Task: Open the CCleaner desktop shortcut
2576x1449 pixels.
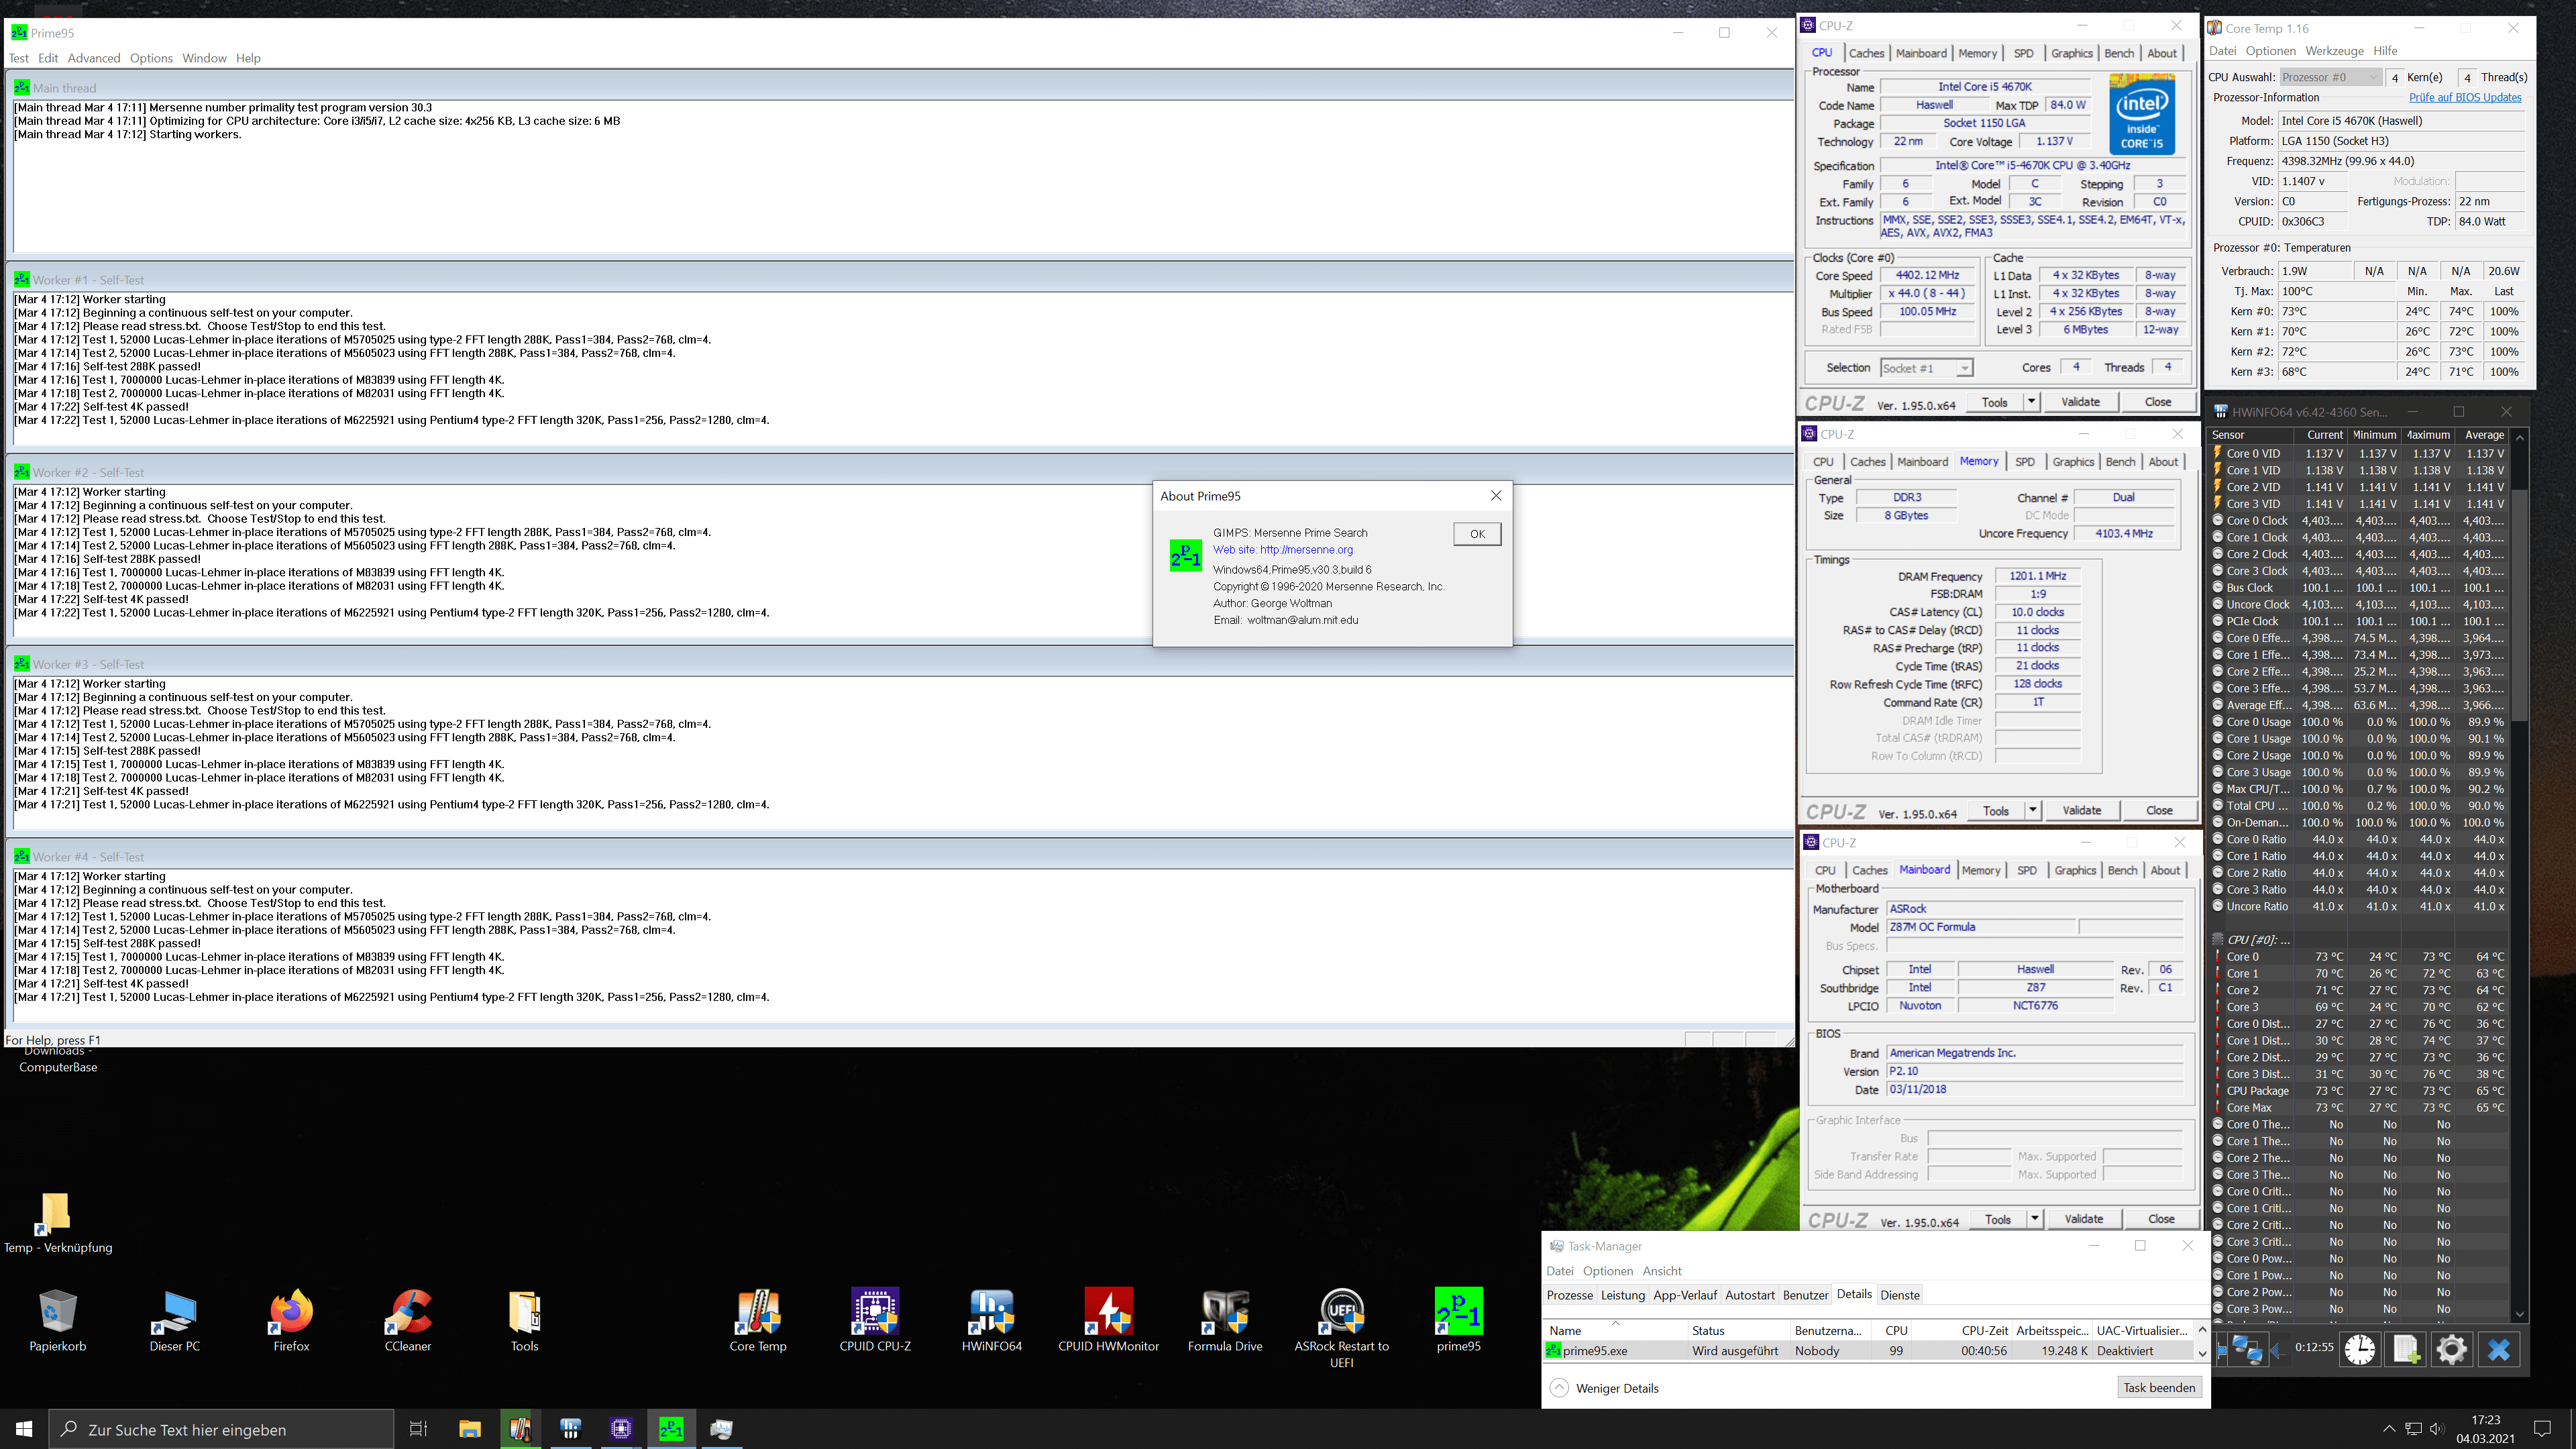Action: point(408,1321)
